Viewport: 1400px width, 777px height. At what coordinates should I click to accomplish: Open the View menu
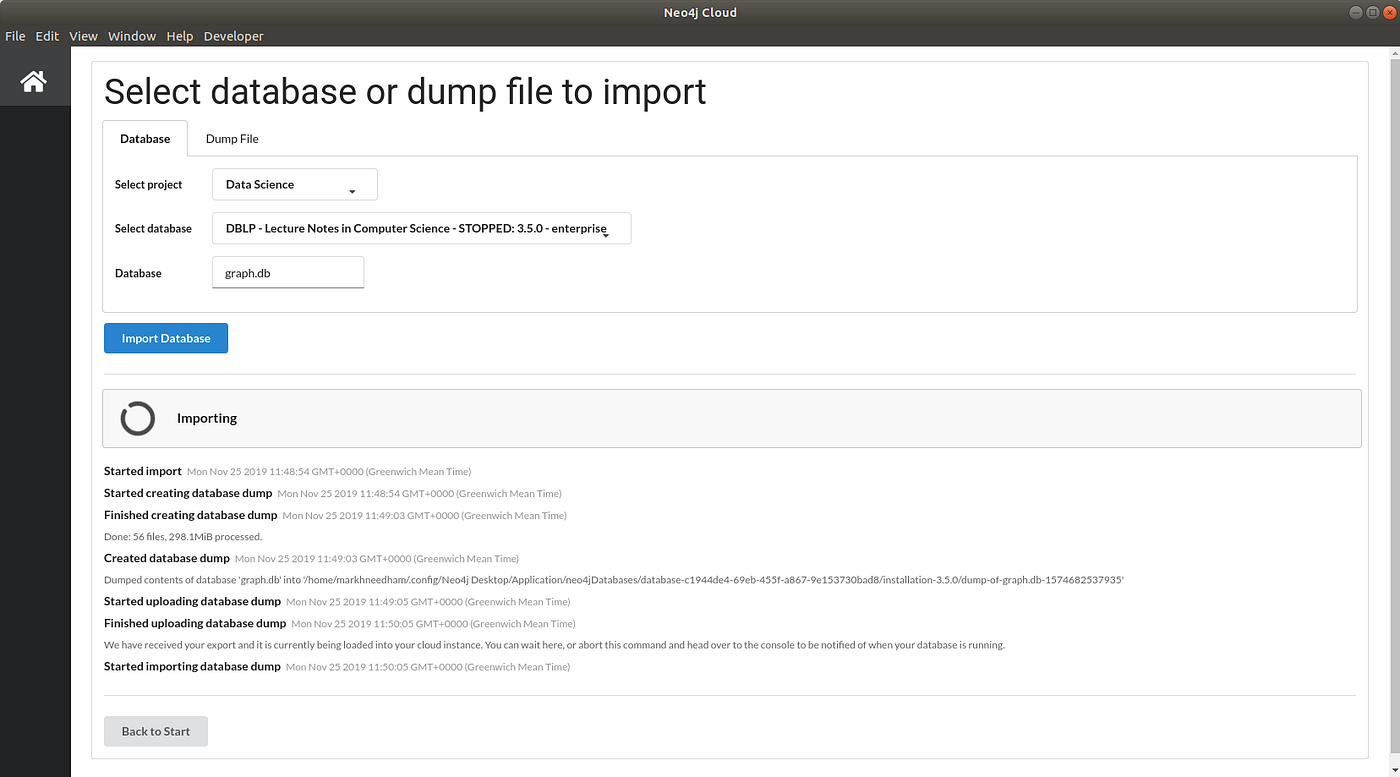[x=83, y=36]
